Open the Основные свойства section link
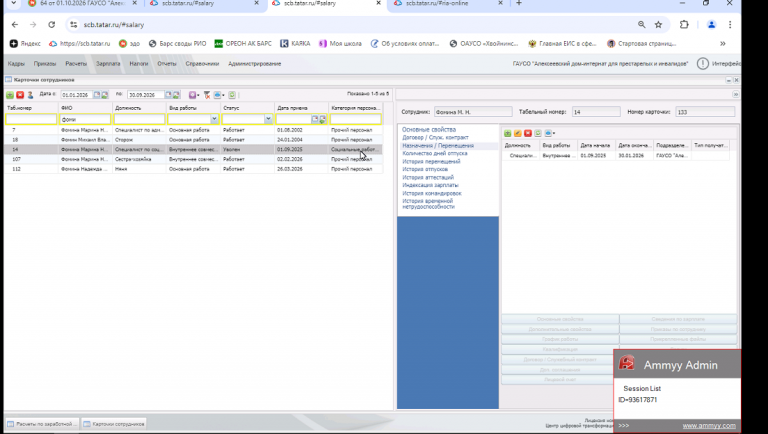Image resolution: width=768 pixels, height=434 pixels. click(x=429, y=129)
